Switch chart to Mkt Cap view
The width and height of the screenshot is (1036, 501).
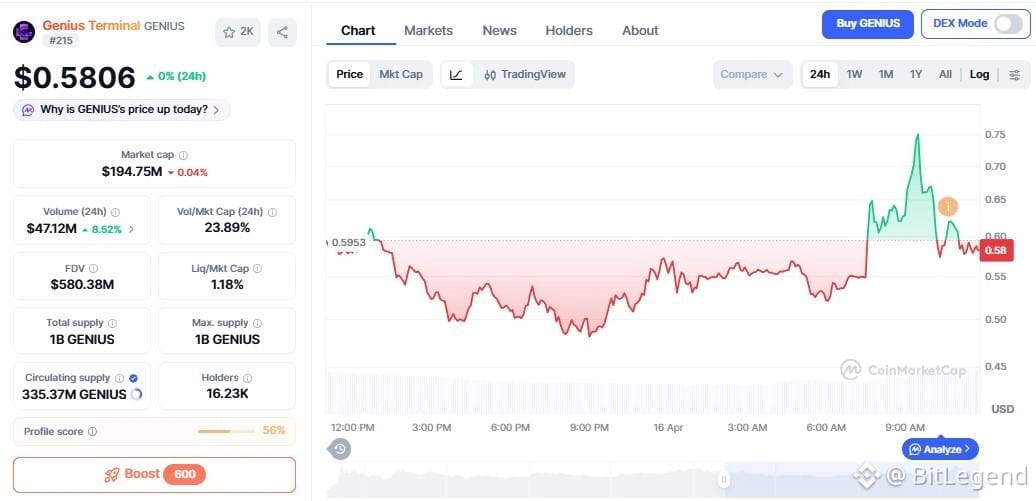[400, 75]
